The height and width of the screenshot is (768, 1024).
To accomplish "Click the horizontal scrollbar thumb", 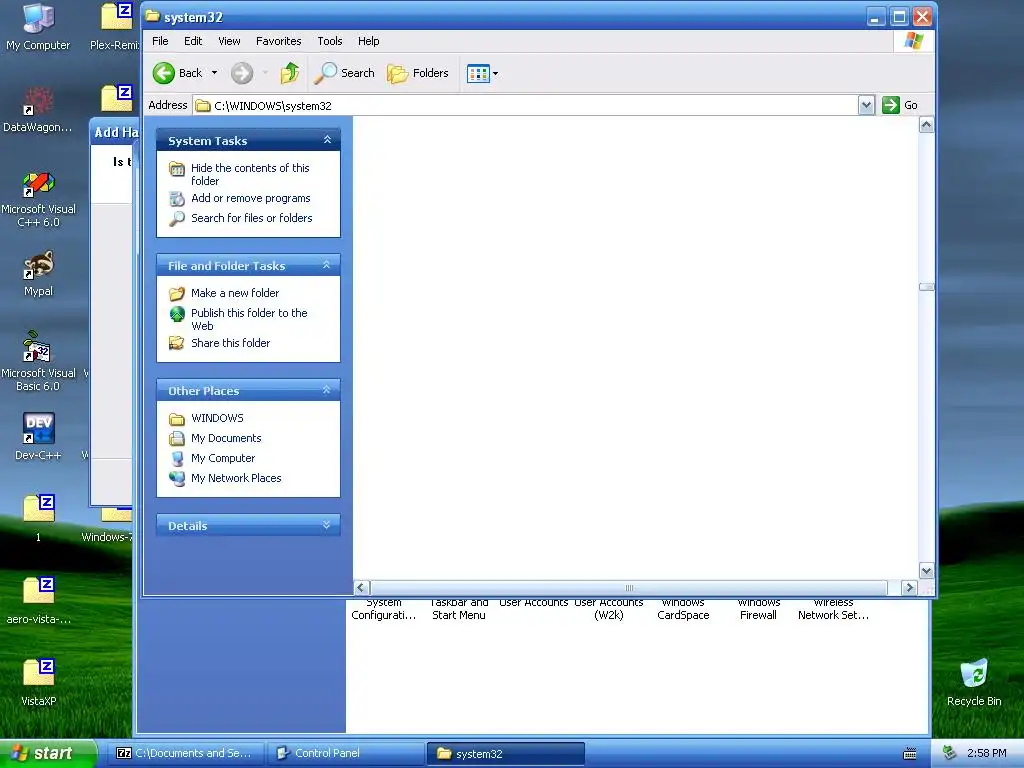I will [x=629, y=587].
